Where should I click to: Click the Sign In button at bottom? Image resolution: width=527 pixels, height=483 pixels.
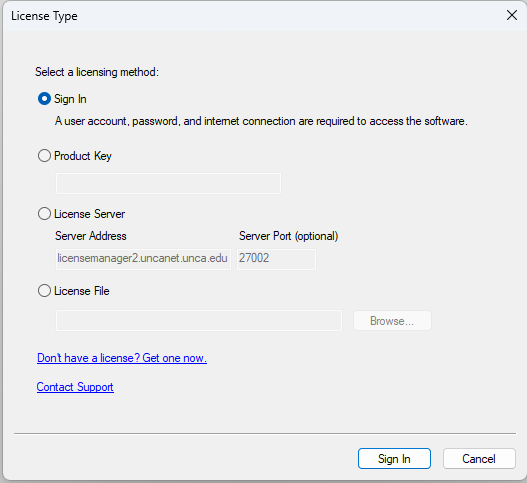coord(394,458)
